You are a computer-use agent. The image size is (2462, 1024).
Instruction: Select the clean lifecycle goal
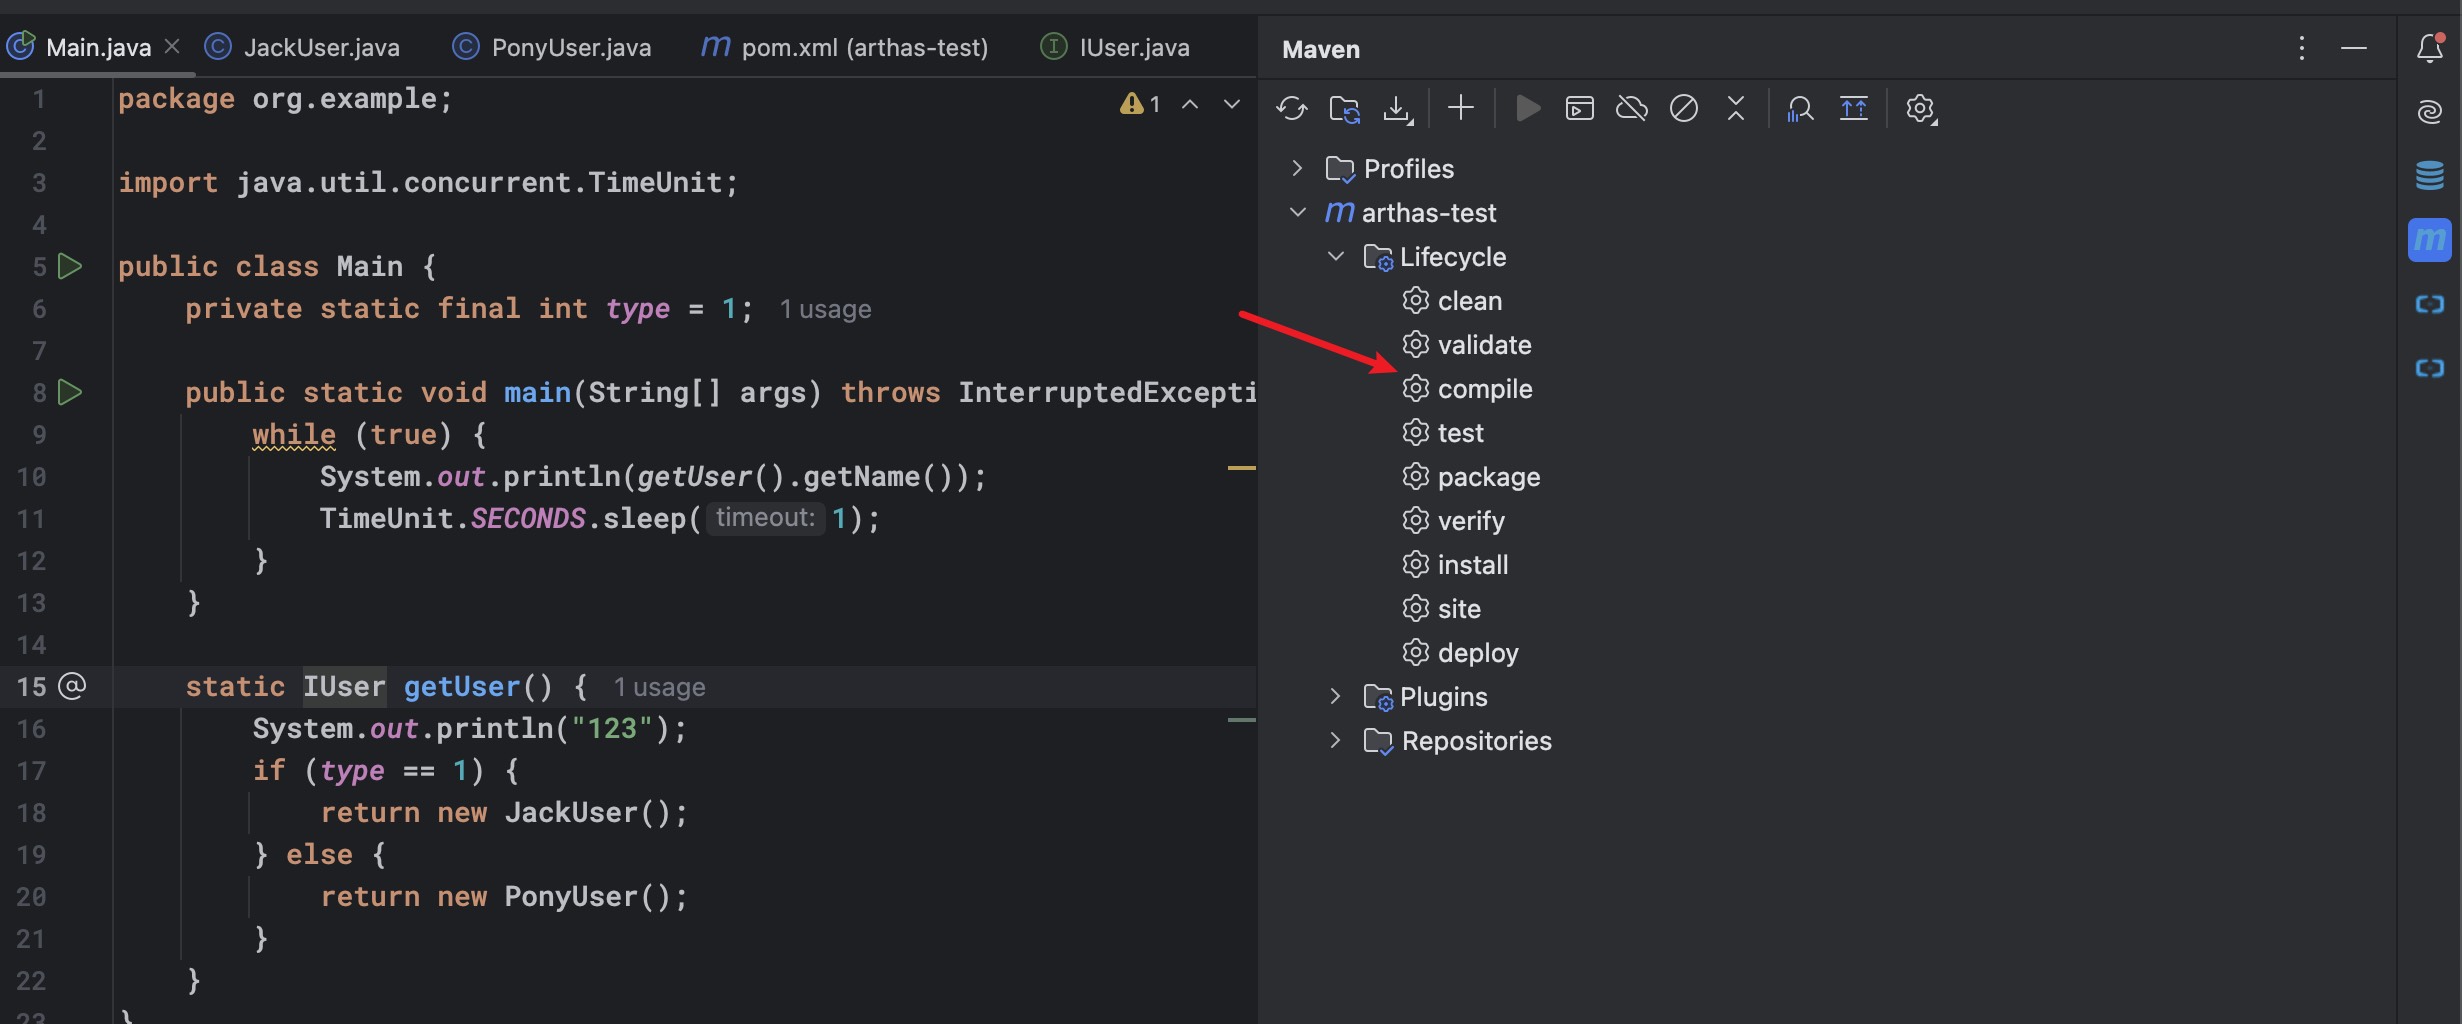tap(1452, 300)
